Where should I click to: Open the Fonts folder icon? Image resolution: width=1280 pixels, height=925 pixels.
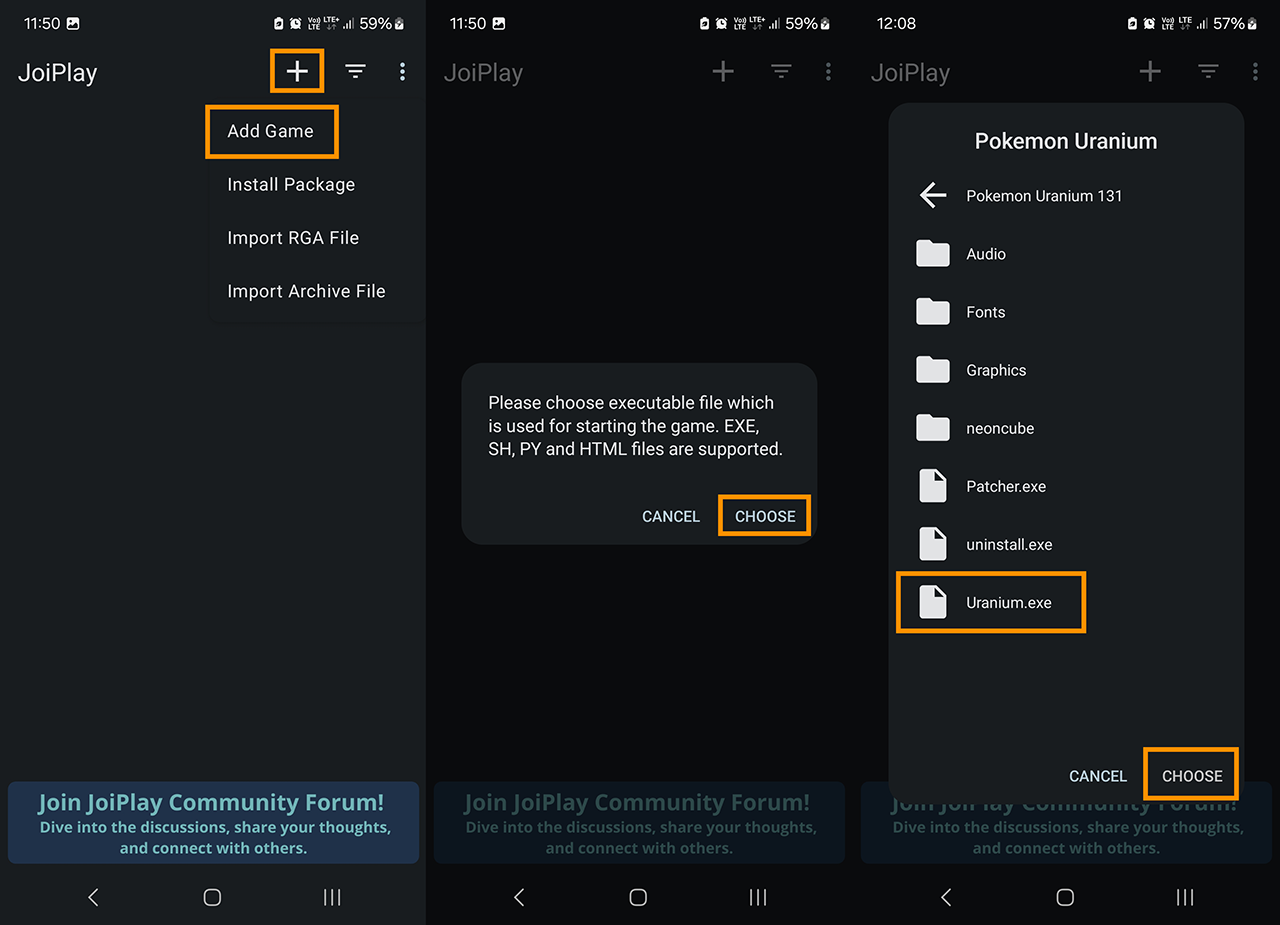coord(932,312)
